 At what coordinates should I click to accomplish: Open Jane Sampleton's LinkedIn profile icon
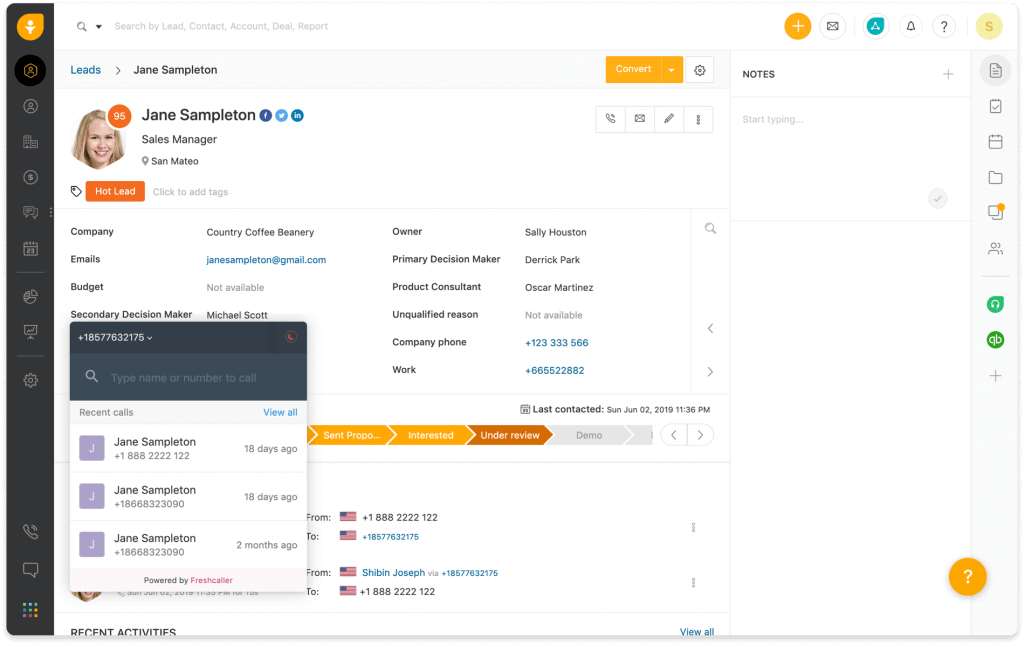point(297,115)
